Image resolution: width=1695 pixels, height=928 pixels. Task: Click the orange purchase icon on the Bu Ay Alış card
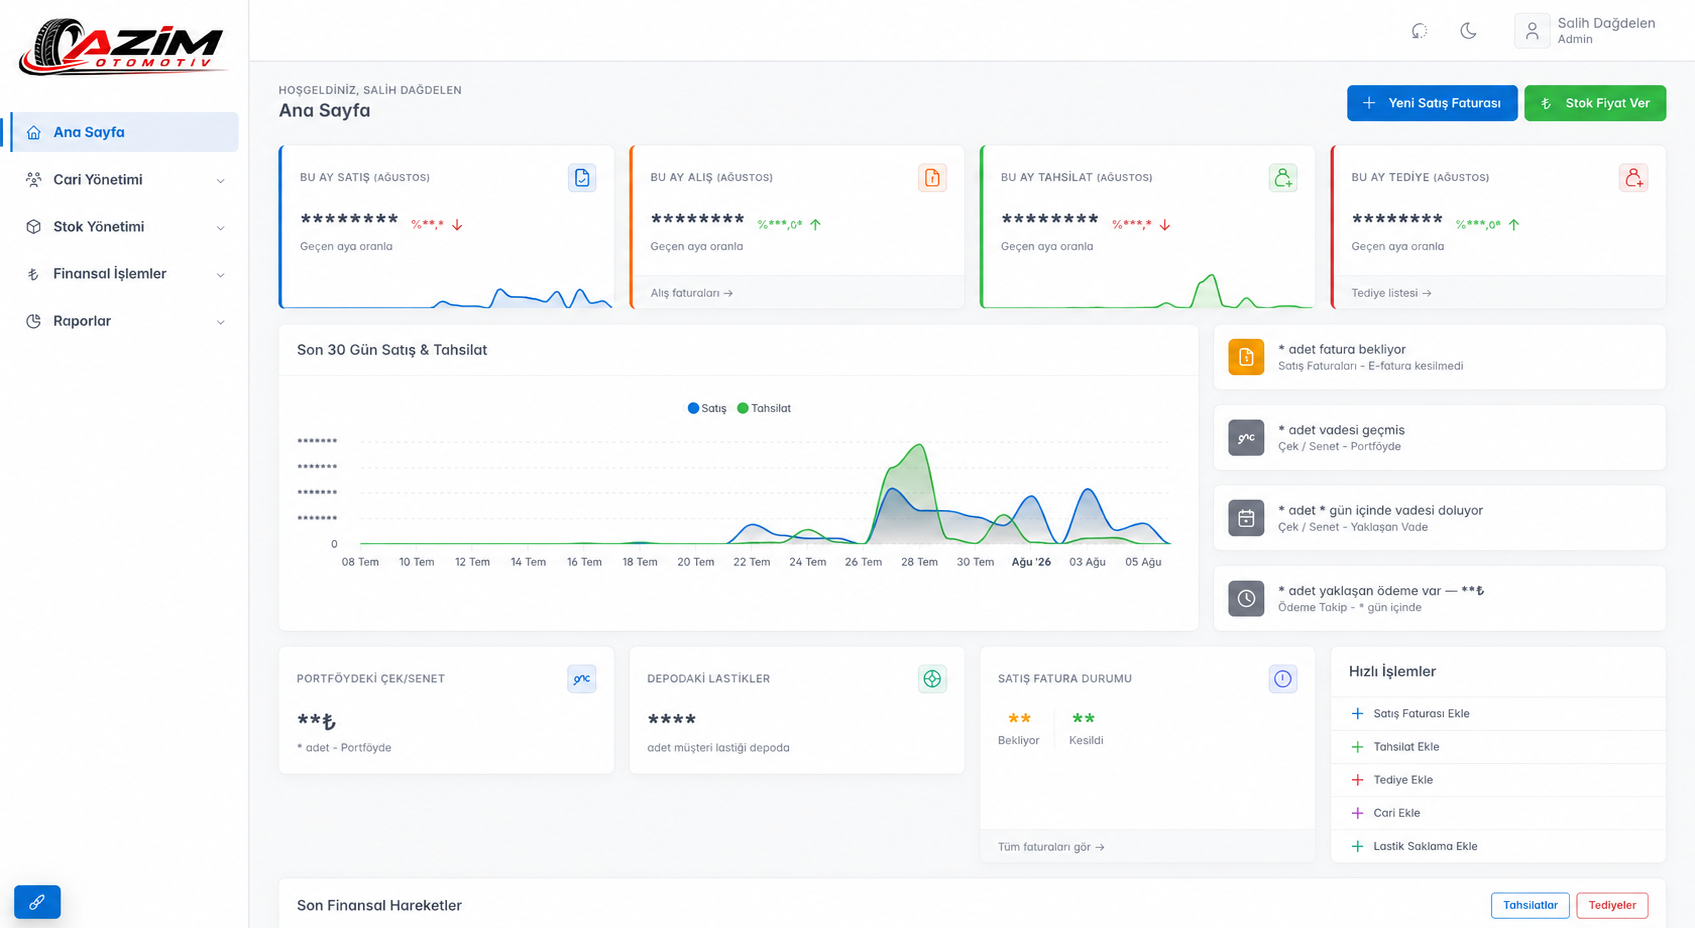pyautogui.click(x=932, y=178)
